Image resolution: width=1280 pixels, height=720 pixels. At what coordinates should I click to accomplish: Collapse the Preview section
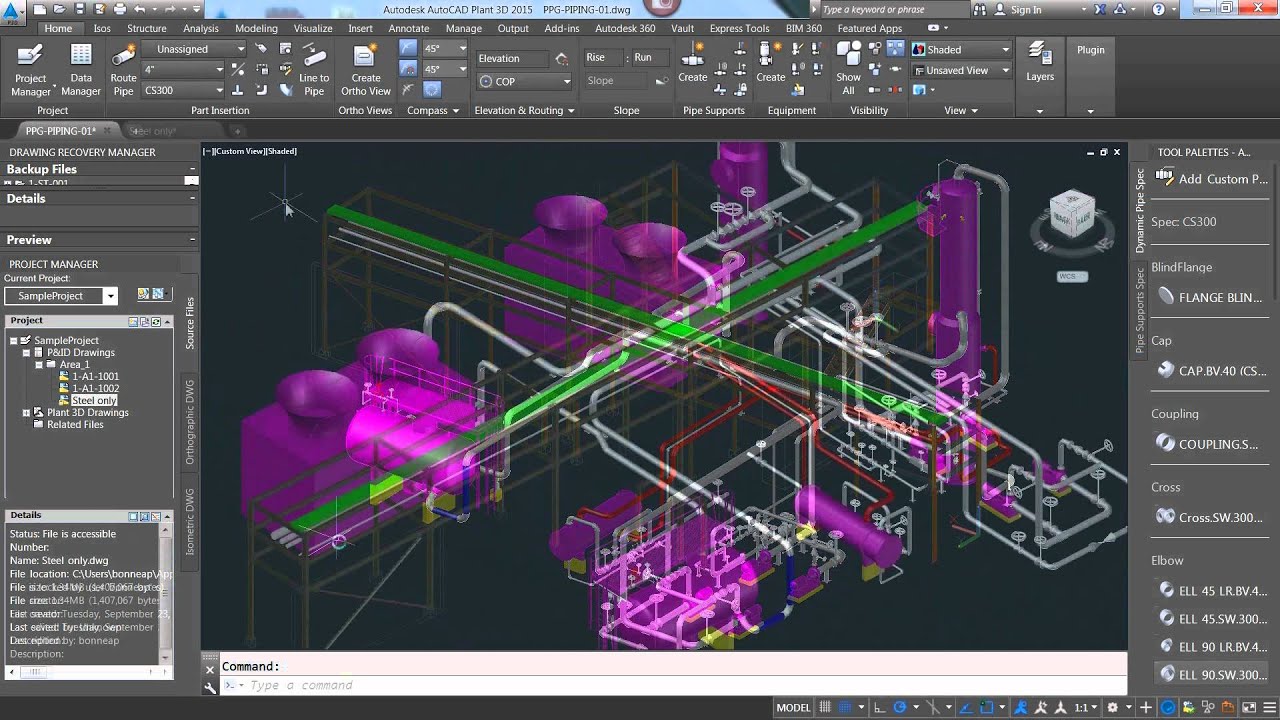[192, 240]
